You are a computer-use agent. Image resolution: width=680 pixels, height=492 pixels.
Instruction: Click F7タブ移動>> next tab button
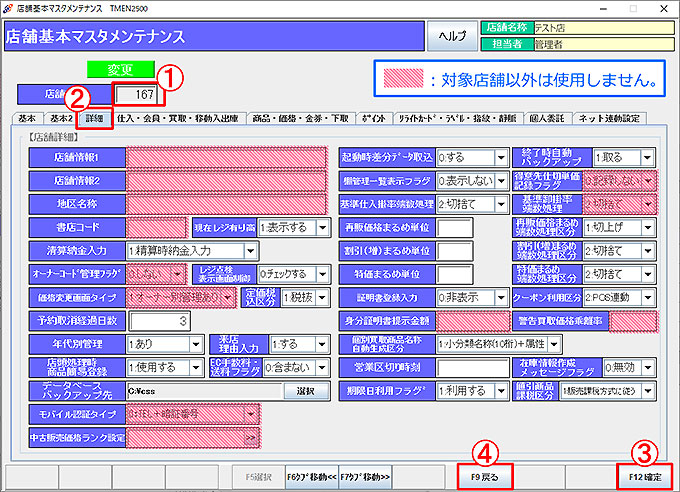click(x=365, y=477)
